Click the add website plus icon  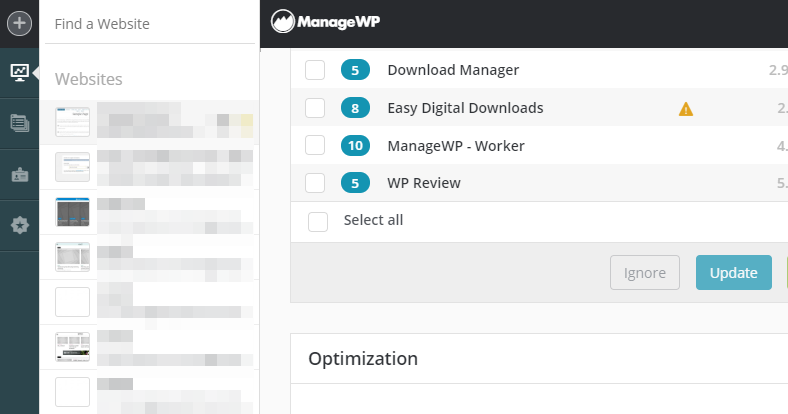[x=19, y=21]
